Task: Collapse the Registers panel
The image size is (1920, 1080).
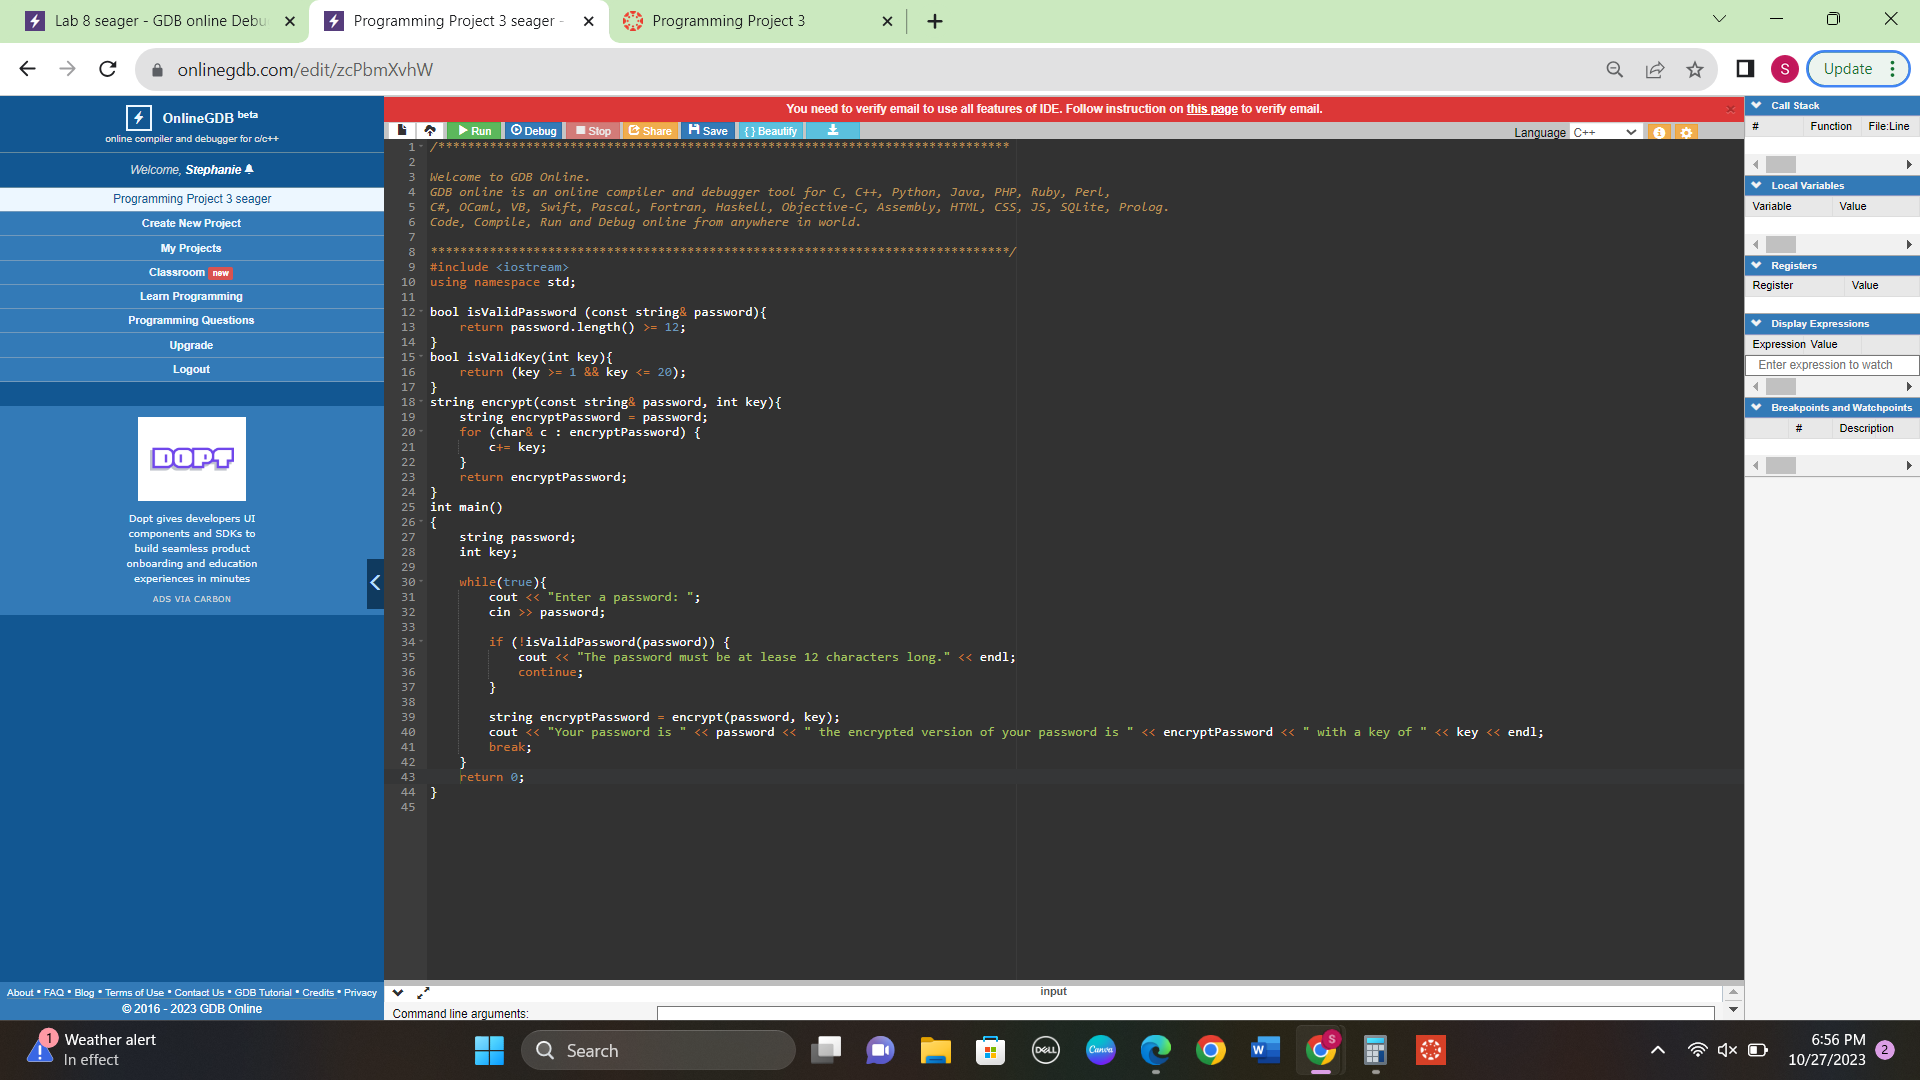Action: [x=1758, y=265]
